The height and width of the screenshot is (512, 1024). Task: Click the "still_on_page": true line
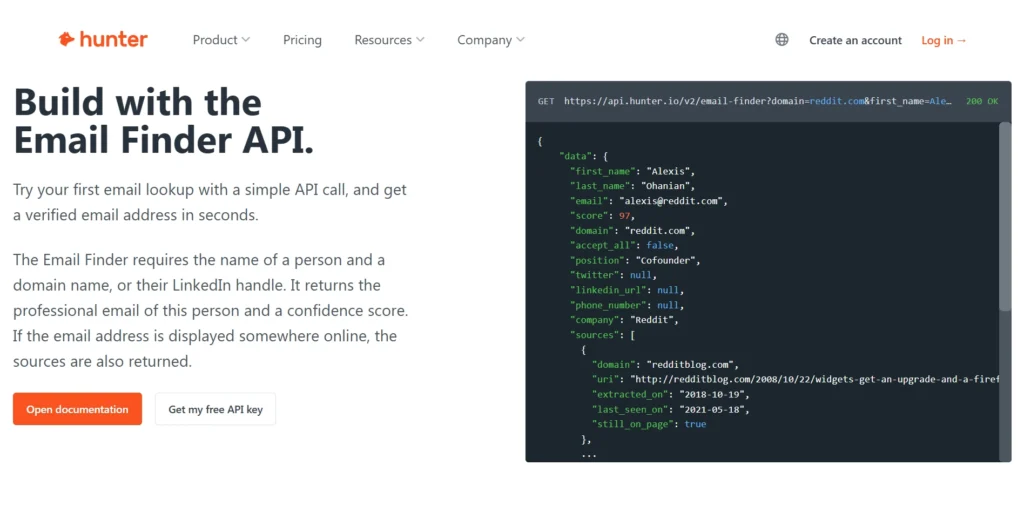649,424
